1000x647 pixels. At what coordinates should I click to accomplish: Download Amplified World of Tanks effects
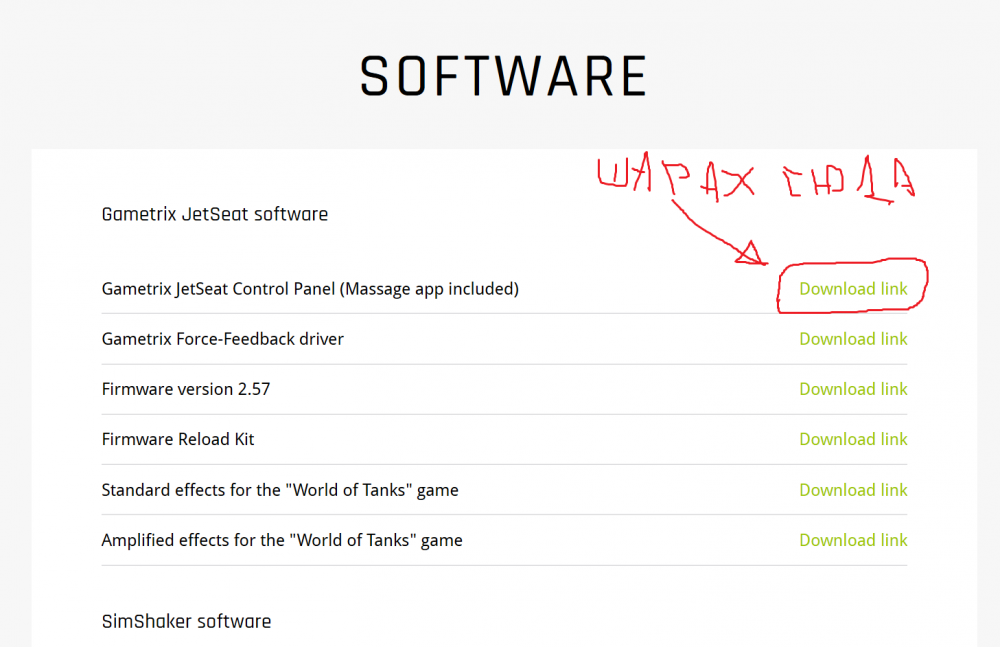pos(853,540)
